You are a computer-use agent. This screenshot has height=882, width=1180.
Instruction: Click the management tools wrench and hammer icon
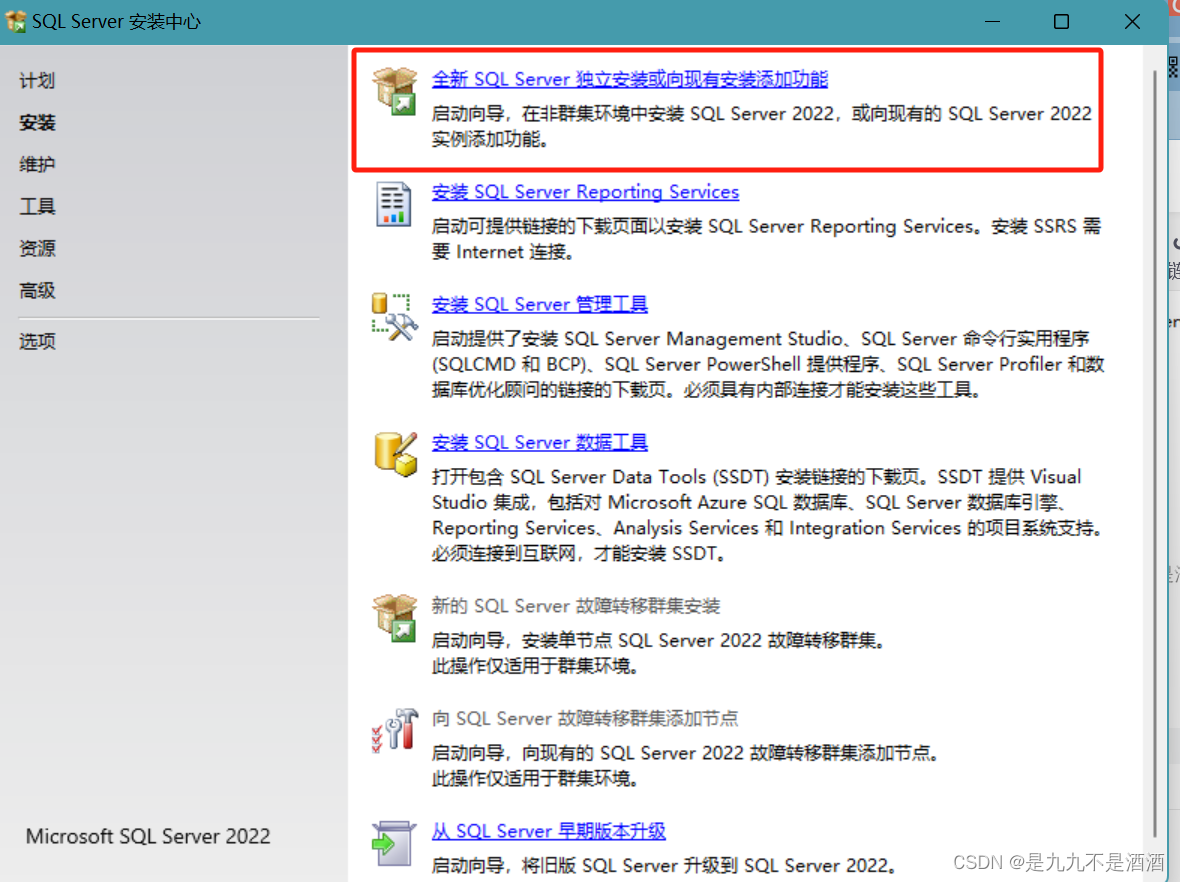click(x=394, y=317)
